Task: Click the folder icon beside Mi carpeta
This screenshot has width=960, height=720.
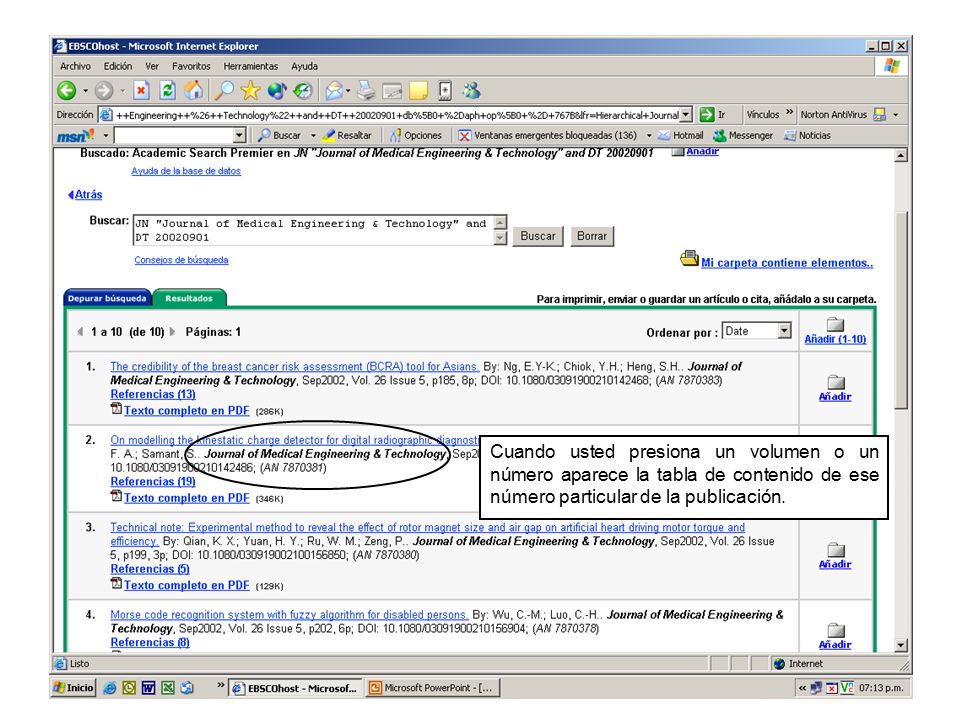Action: pos(689,258)
